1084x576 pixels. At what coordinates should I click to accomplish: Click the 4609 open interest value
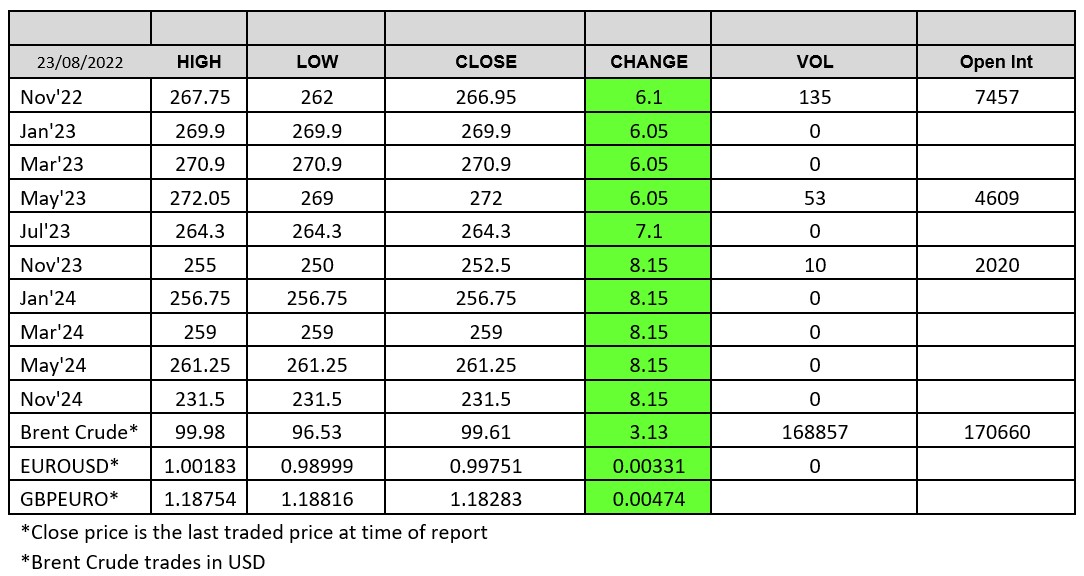(995, 198)
